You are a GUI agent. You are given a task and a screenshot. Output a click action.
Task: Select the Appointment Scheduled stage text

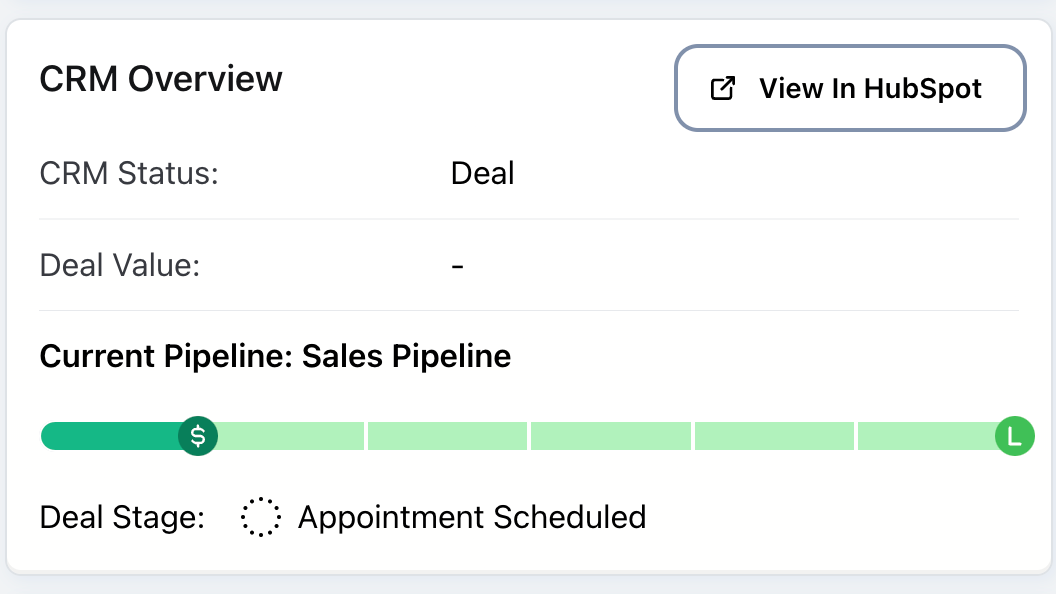click(x=472, y=517)
